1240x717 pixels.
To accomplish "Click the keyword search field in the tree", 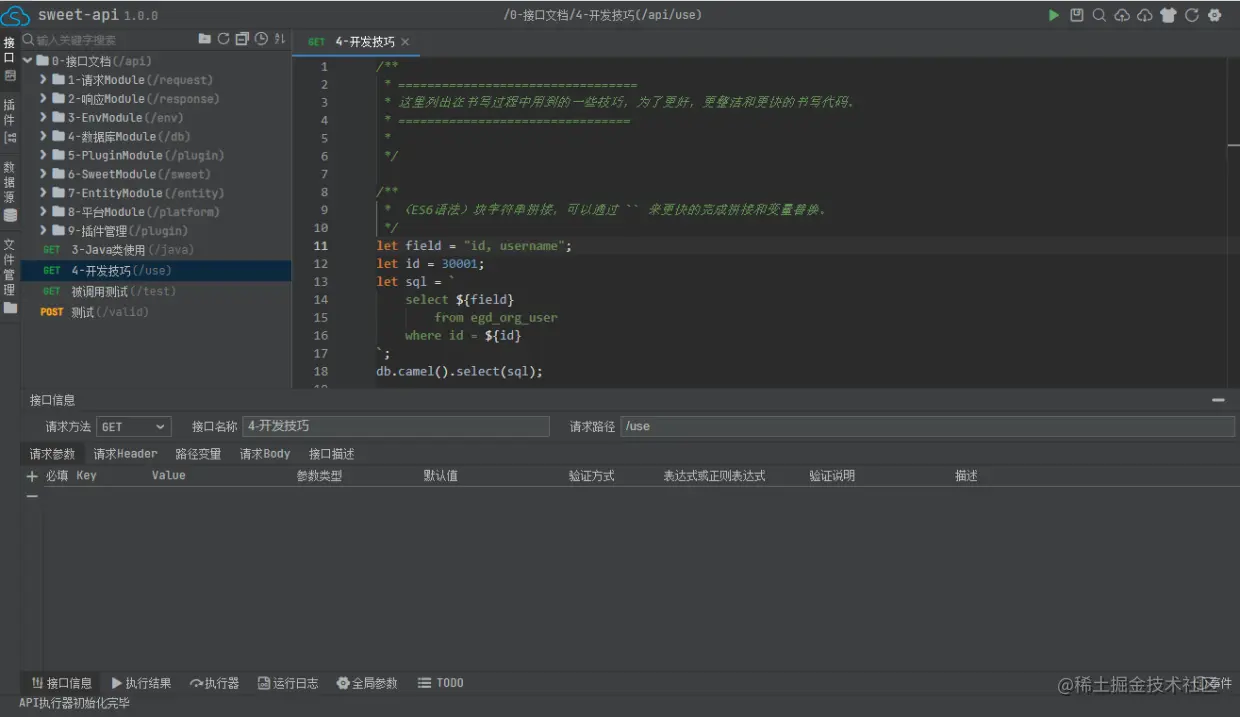I will click(x=108, y=39).
